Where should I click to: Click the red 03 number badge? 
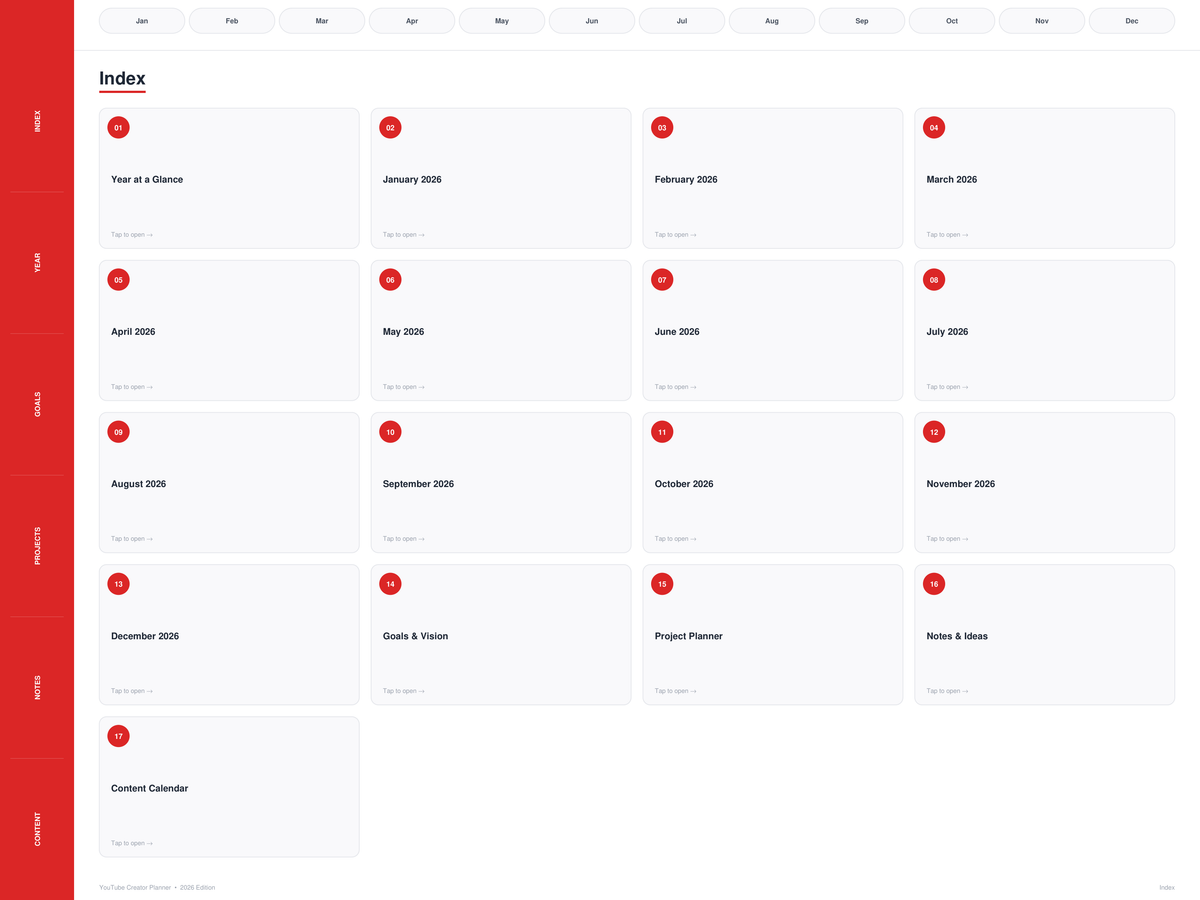coord(662,127)
